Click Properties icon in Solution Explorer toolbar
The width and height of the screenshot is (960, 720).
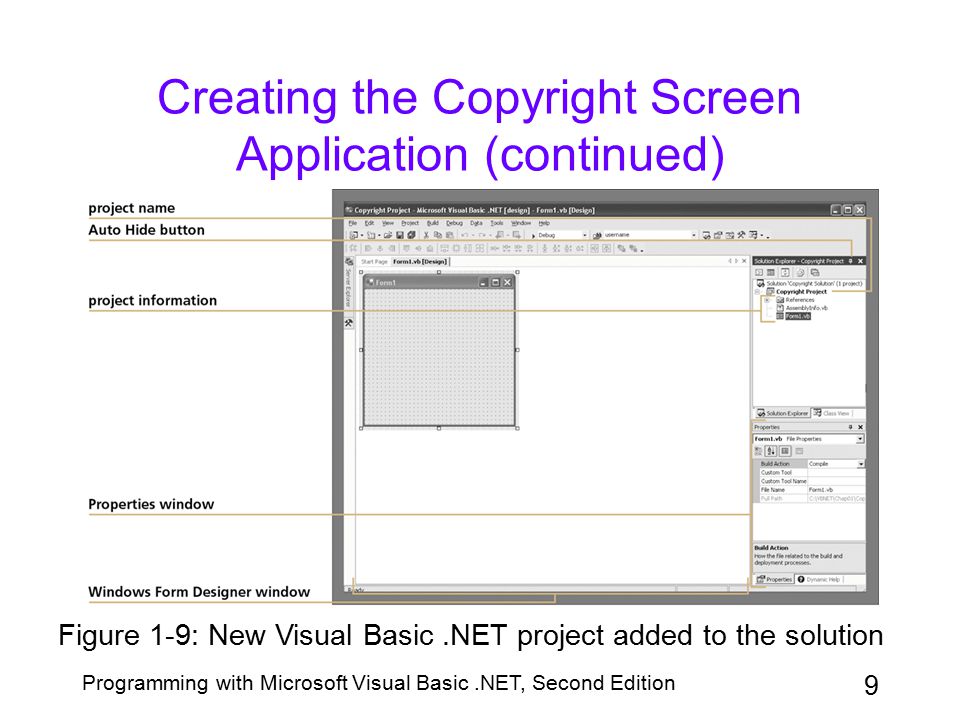click(x=815, y=272)
